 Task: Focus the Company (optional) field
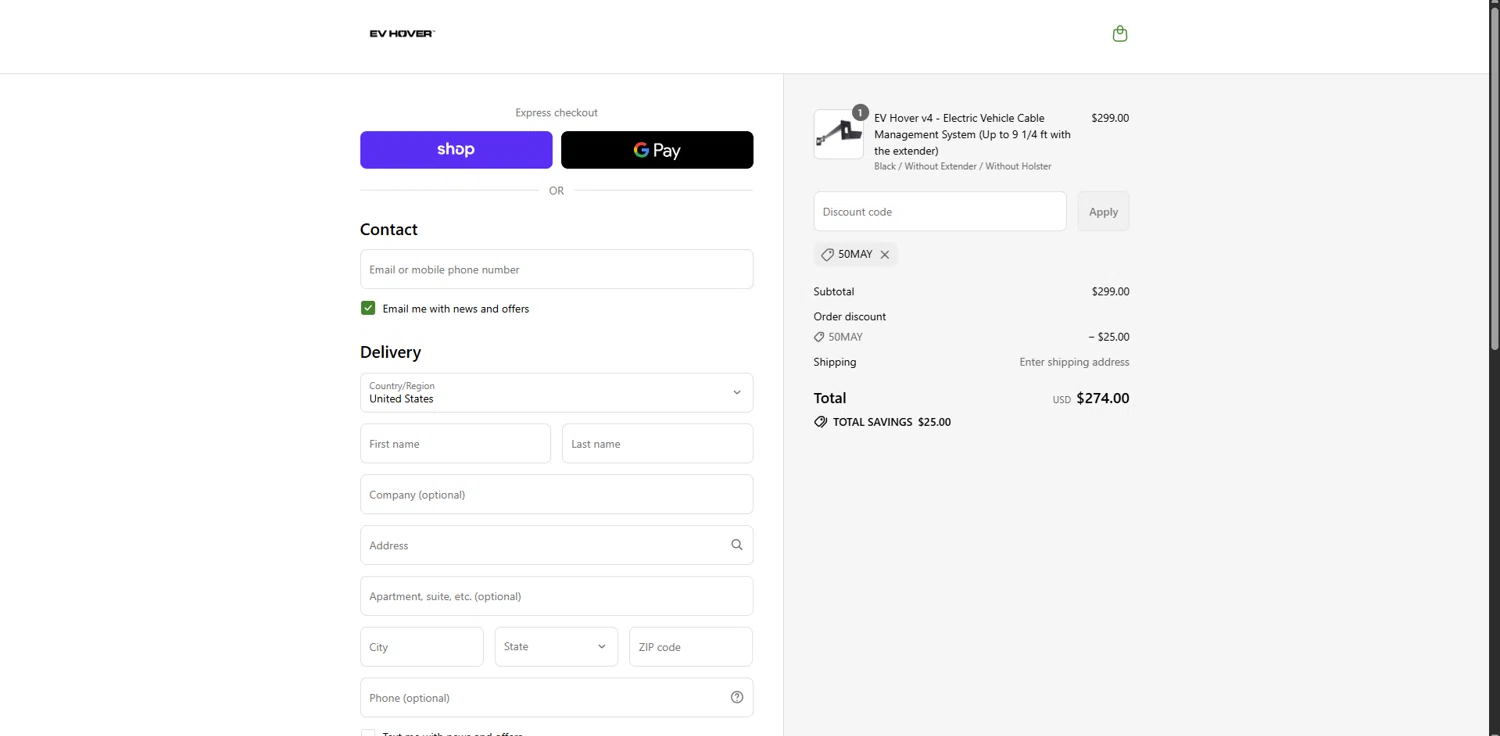click(x=556, y=494)
